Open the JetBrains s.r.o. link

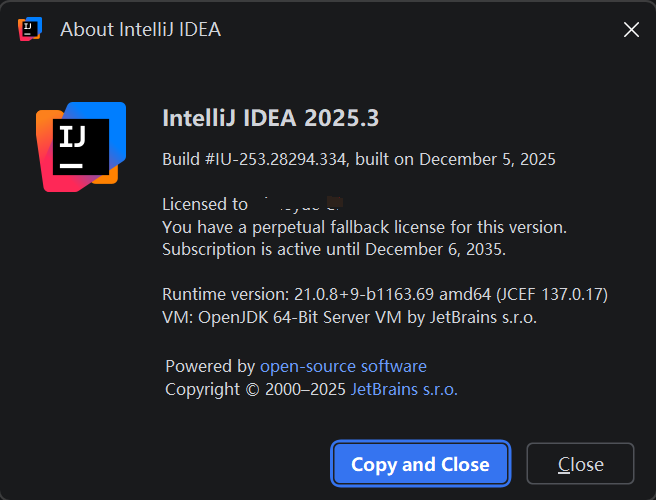pyautogui.click(x=404, y=390)
